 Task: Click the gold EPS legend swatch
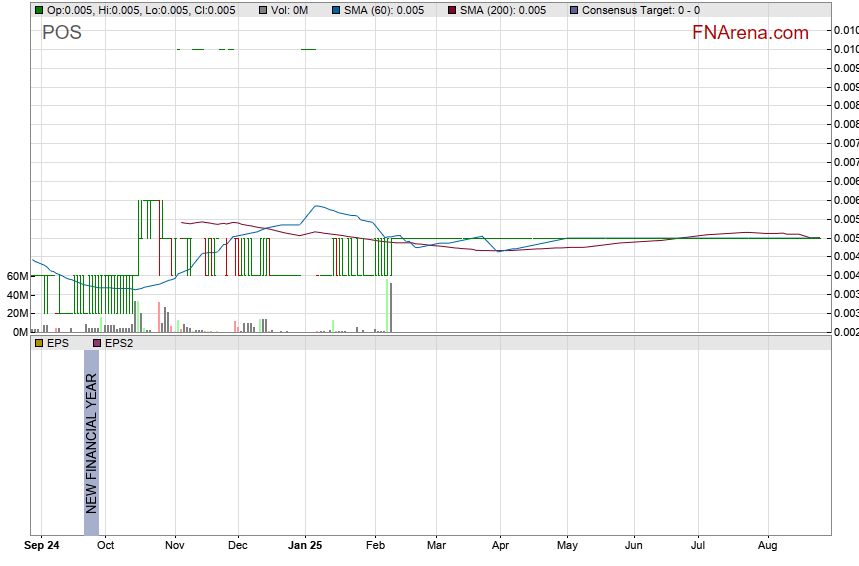tap(38, 343)
